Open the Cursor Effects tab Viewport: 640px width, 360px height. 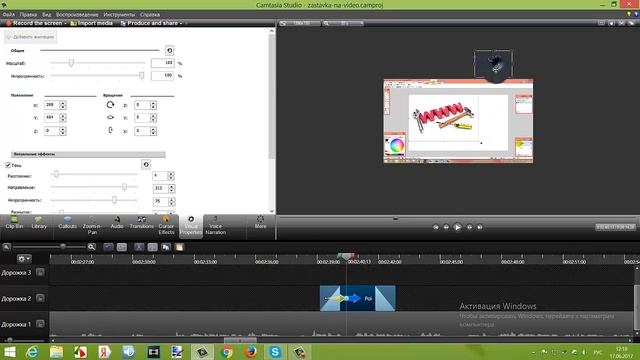(x=166, y=226)
